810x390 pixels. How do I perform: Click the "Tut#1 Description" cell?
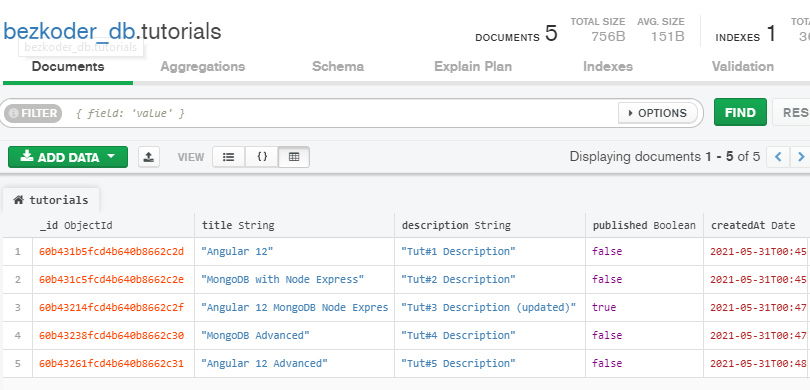(490, 252)
